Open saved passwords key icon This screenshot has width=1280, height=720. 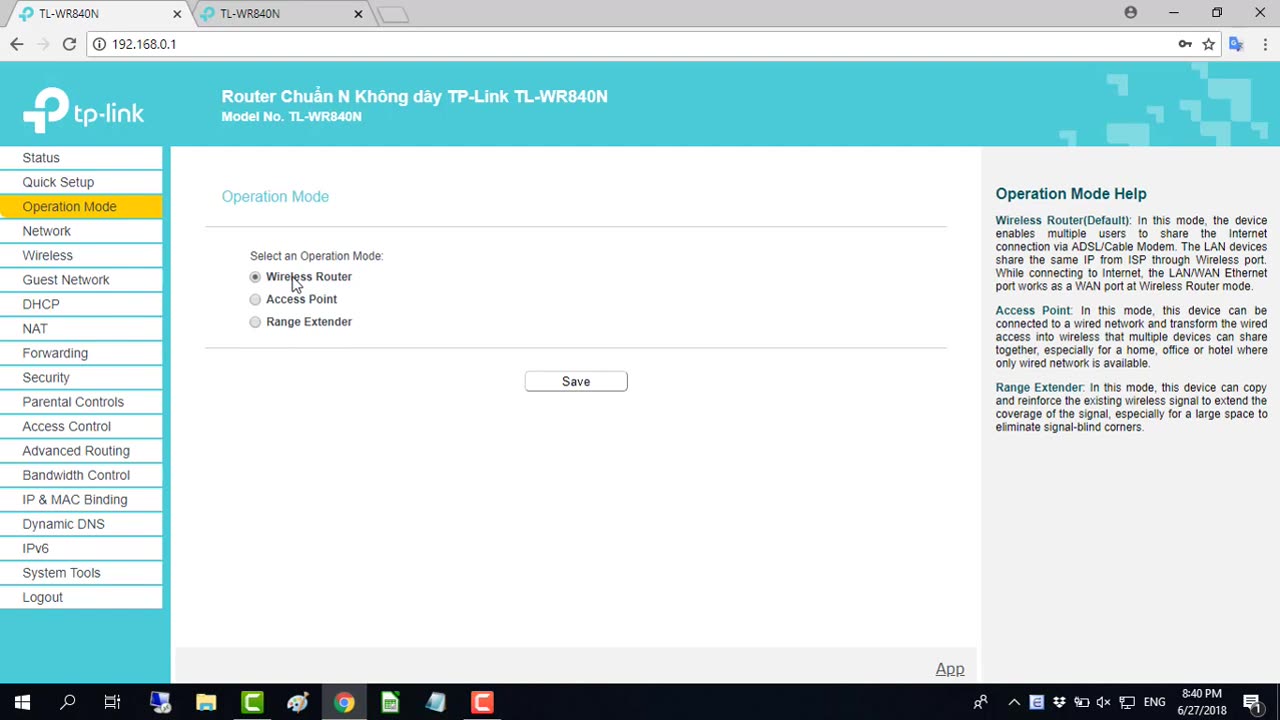[x=1185, y=44]
